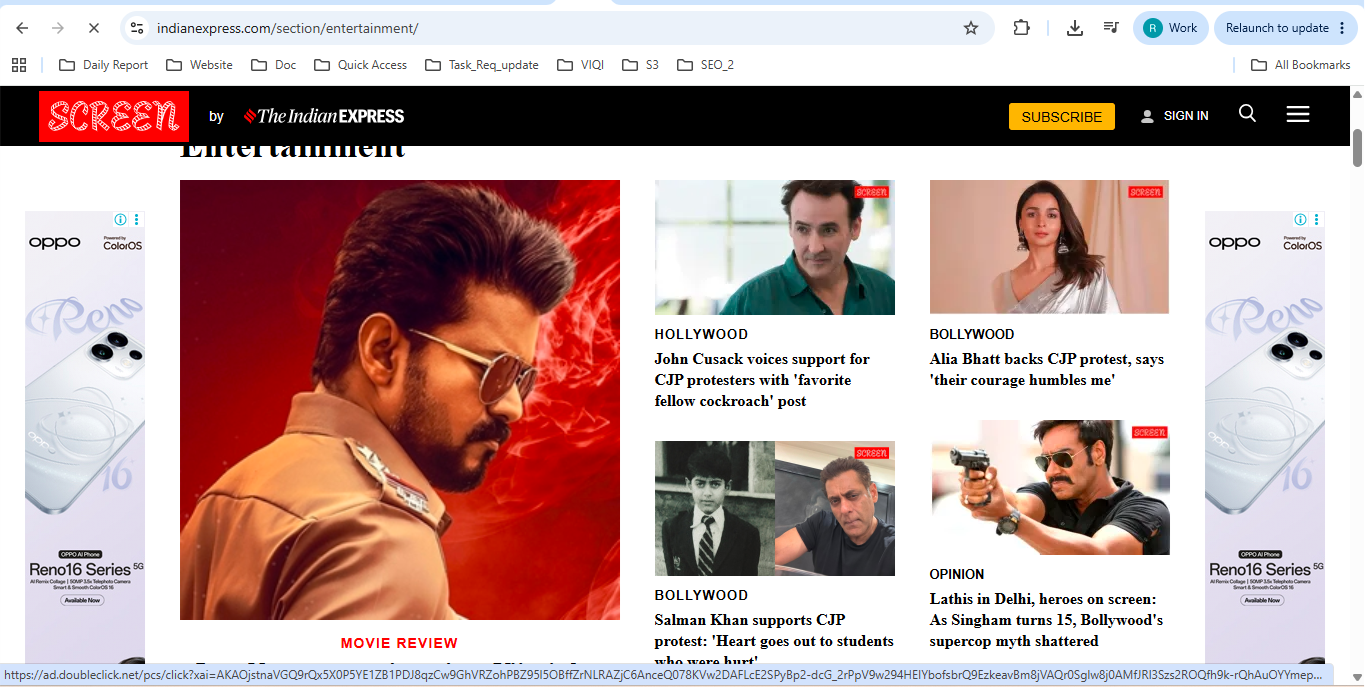Open the Website bookmark folder
Image resolution: width=1365 pixels, height=688 pixels.
click(x=199, y=65)
